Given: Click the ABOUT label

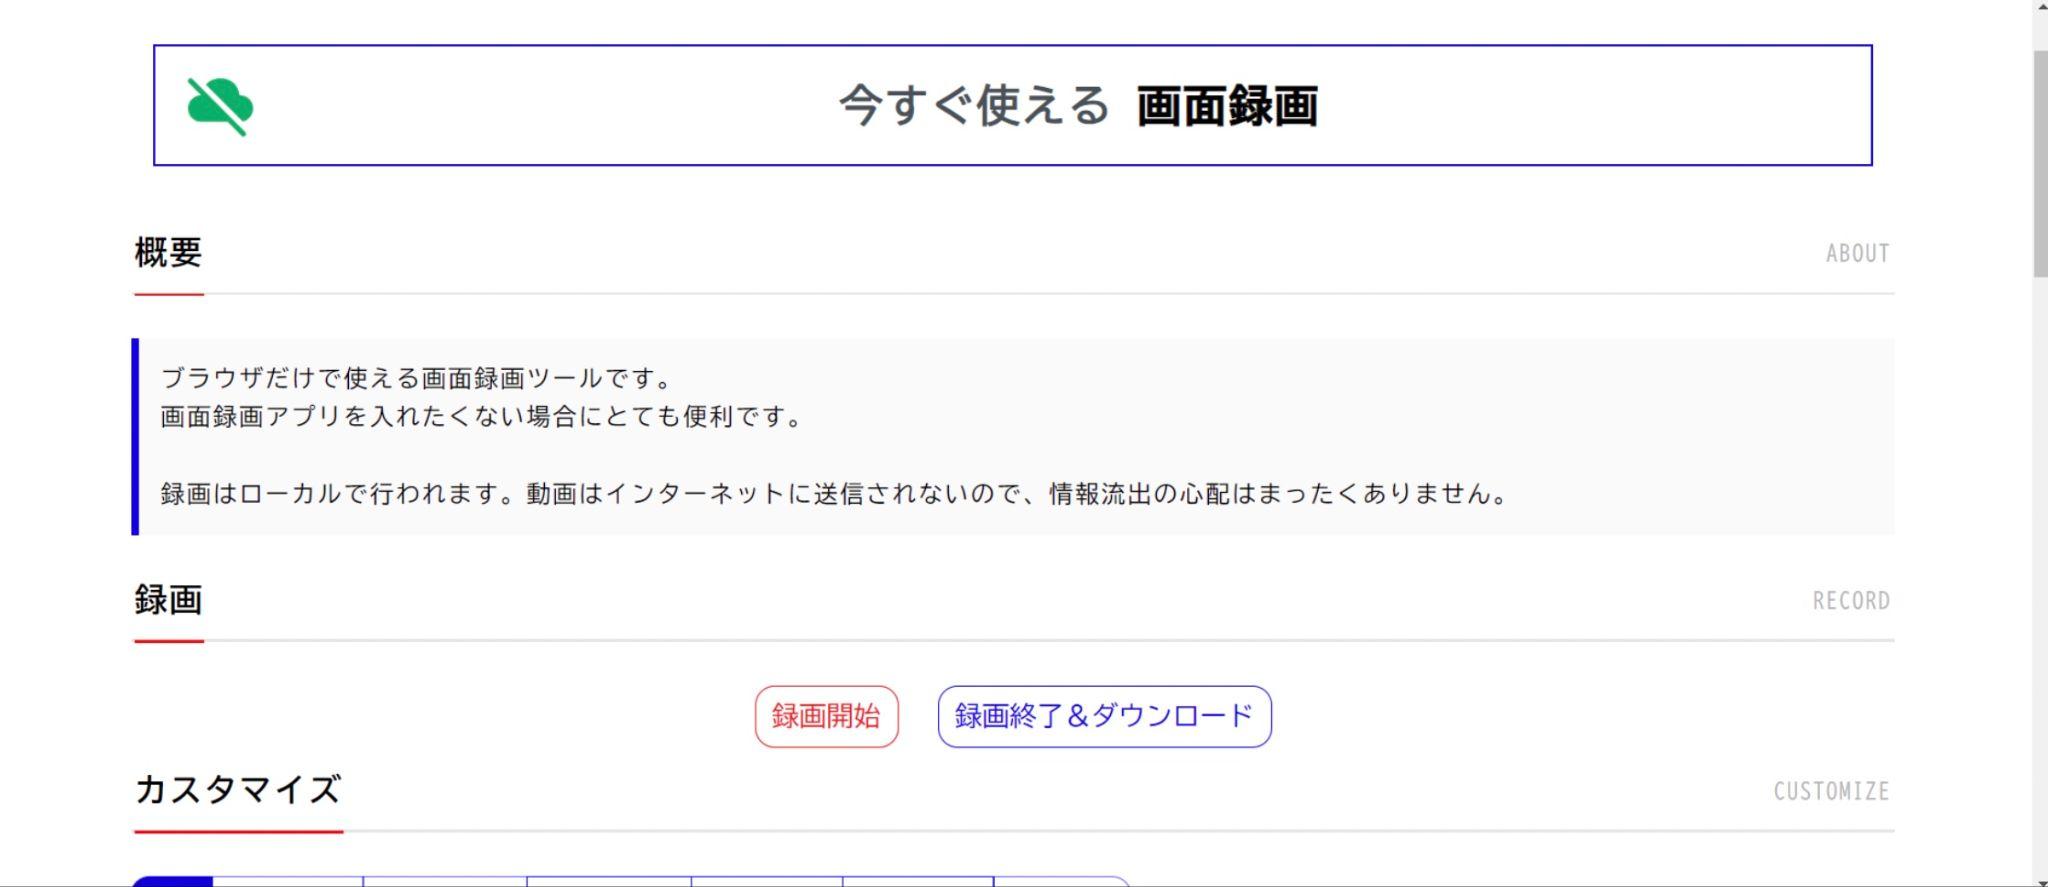Looking at the screenshot, I should click(1857, 254).
